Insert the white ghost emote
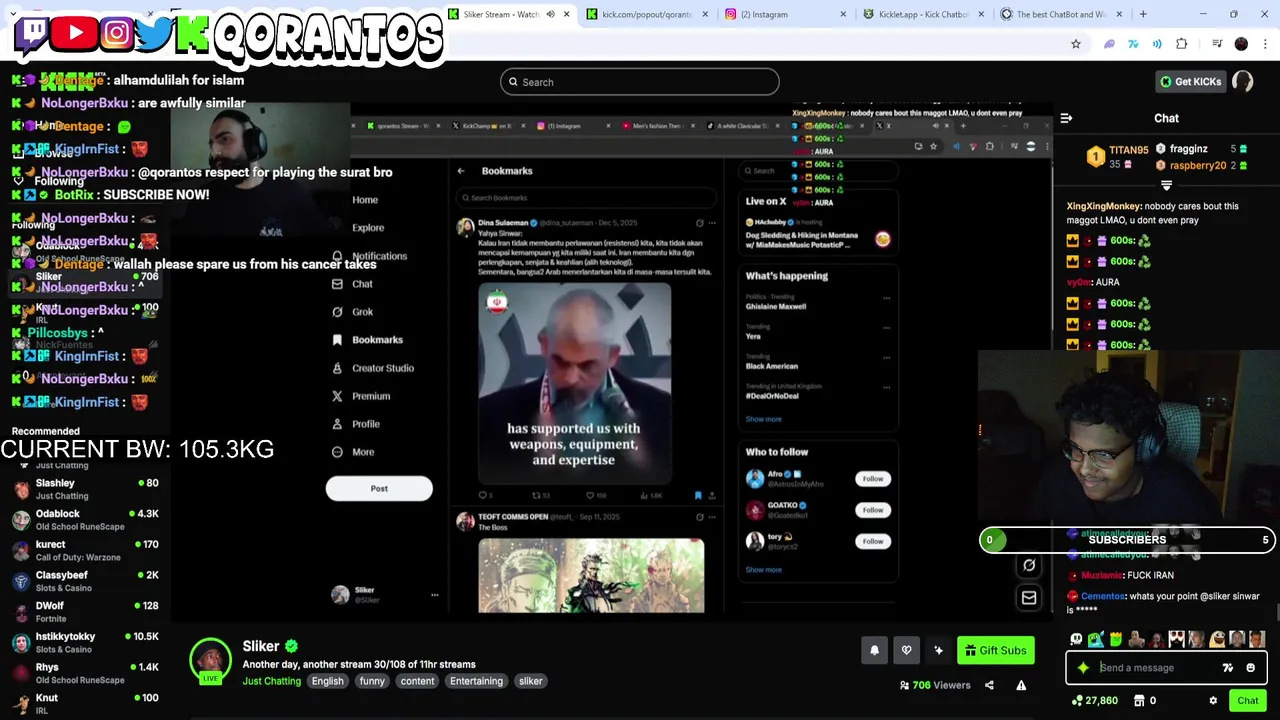 point(1076,640)
